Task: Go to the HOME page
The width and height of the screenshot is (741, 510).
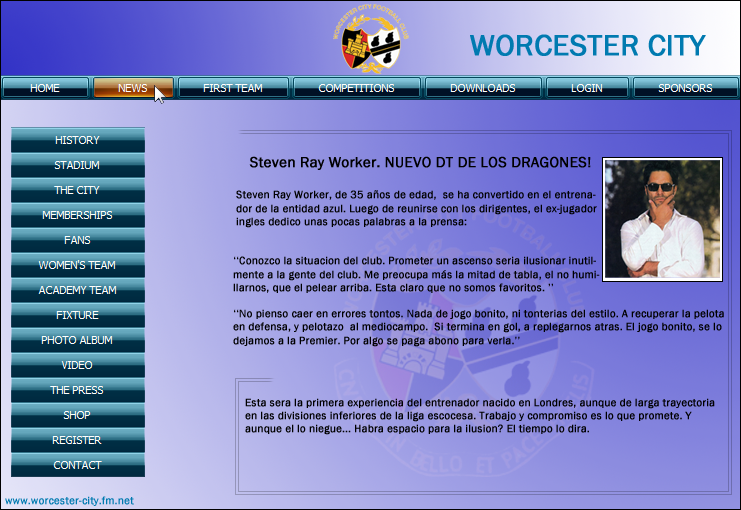Action: coord(45,88)
